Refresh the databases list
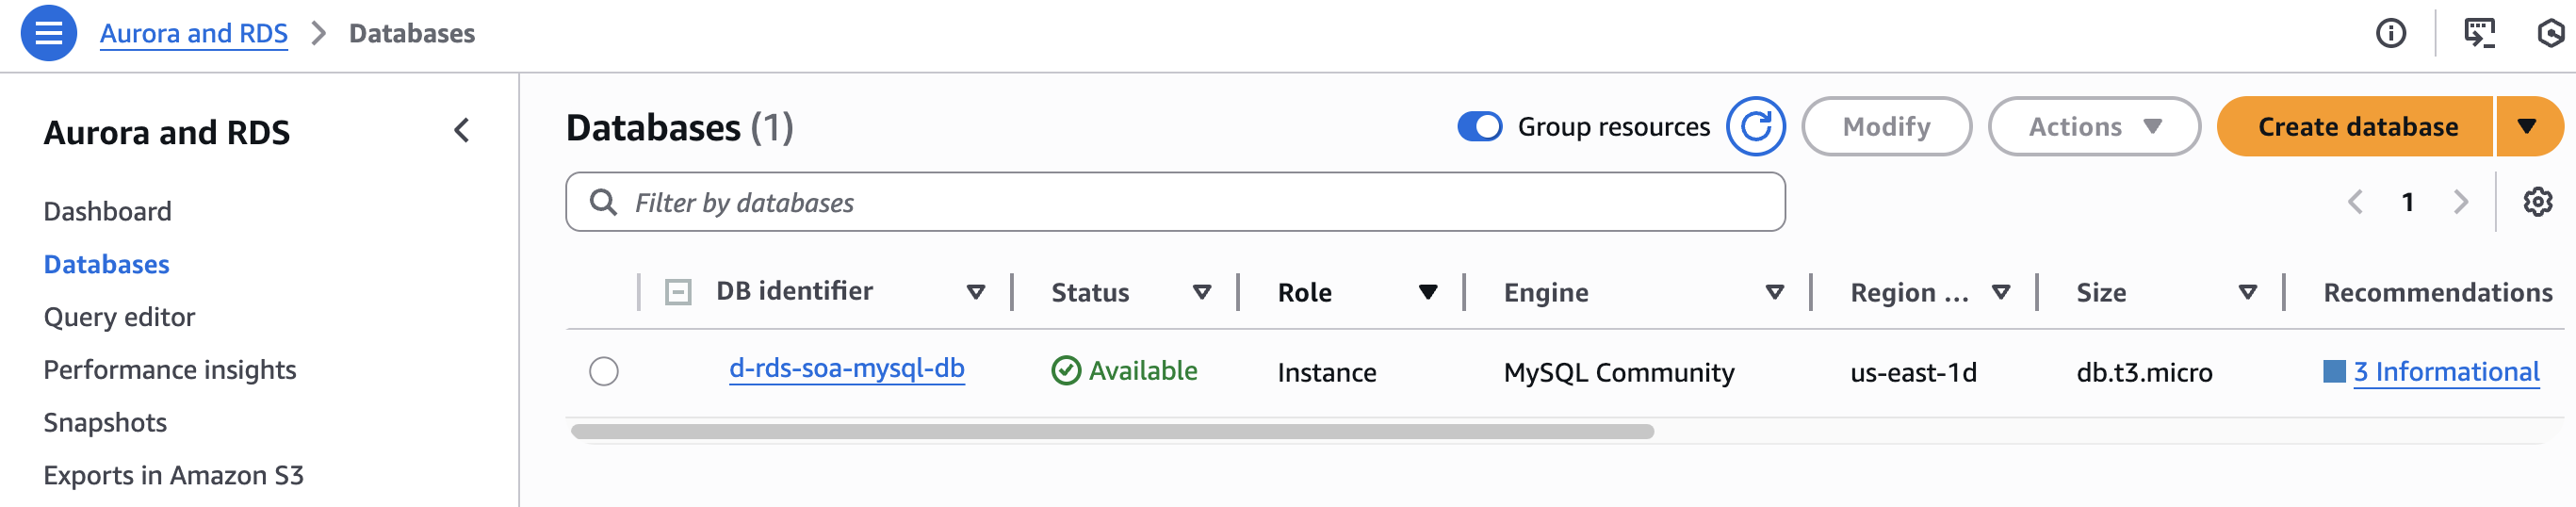 (1755, 127)
